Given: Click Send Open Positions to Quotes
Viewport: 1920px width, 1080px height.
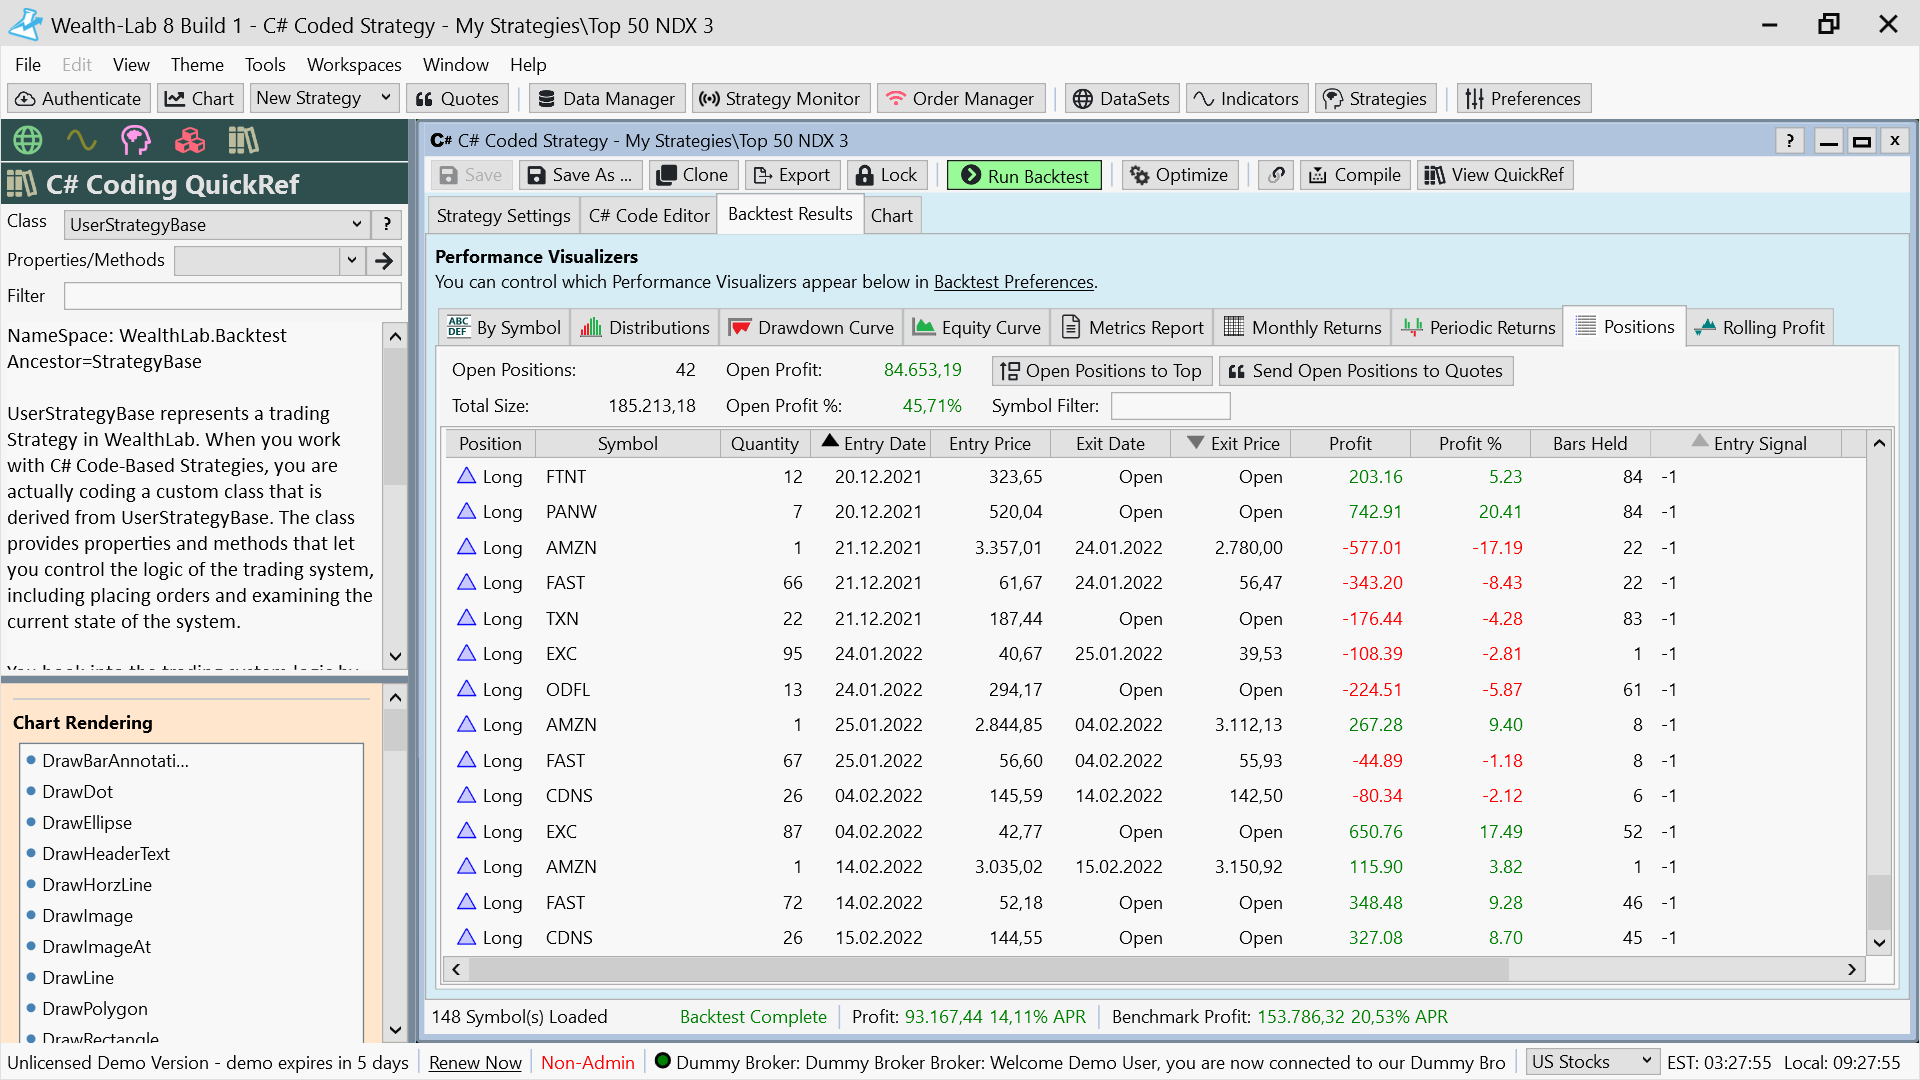Looking at the screenshot, I should [1366, 371].
